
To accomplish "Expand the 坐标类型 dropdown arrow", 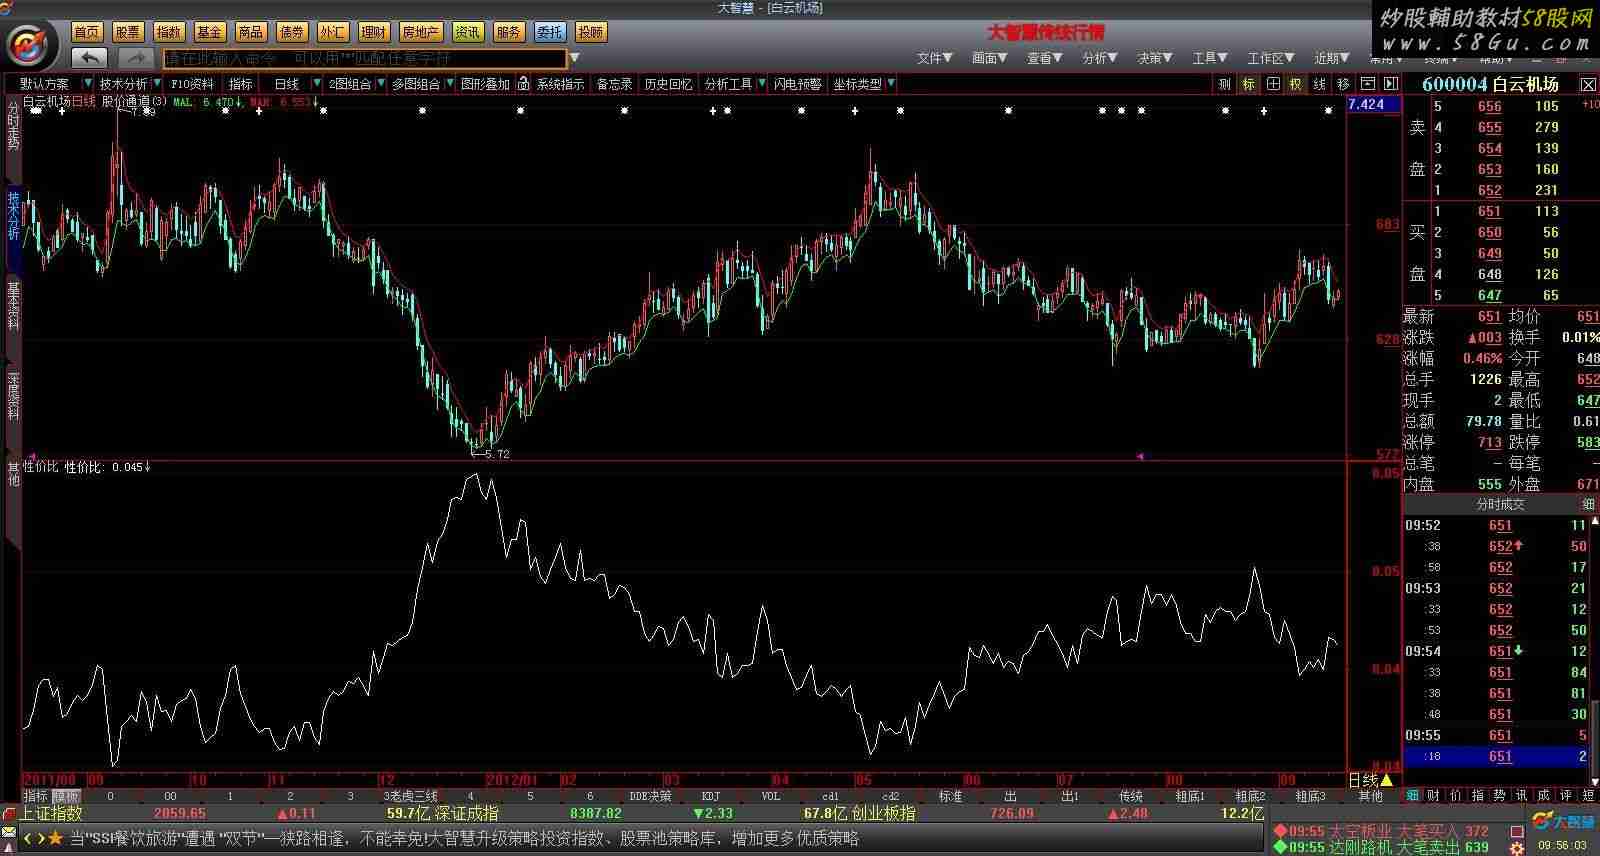I will 890,84.
